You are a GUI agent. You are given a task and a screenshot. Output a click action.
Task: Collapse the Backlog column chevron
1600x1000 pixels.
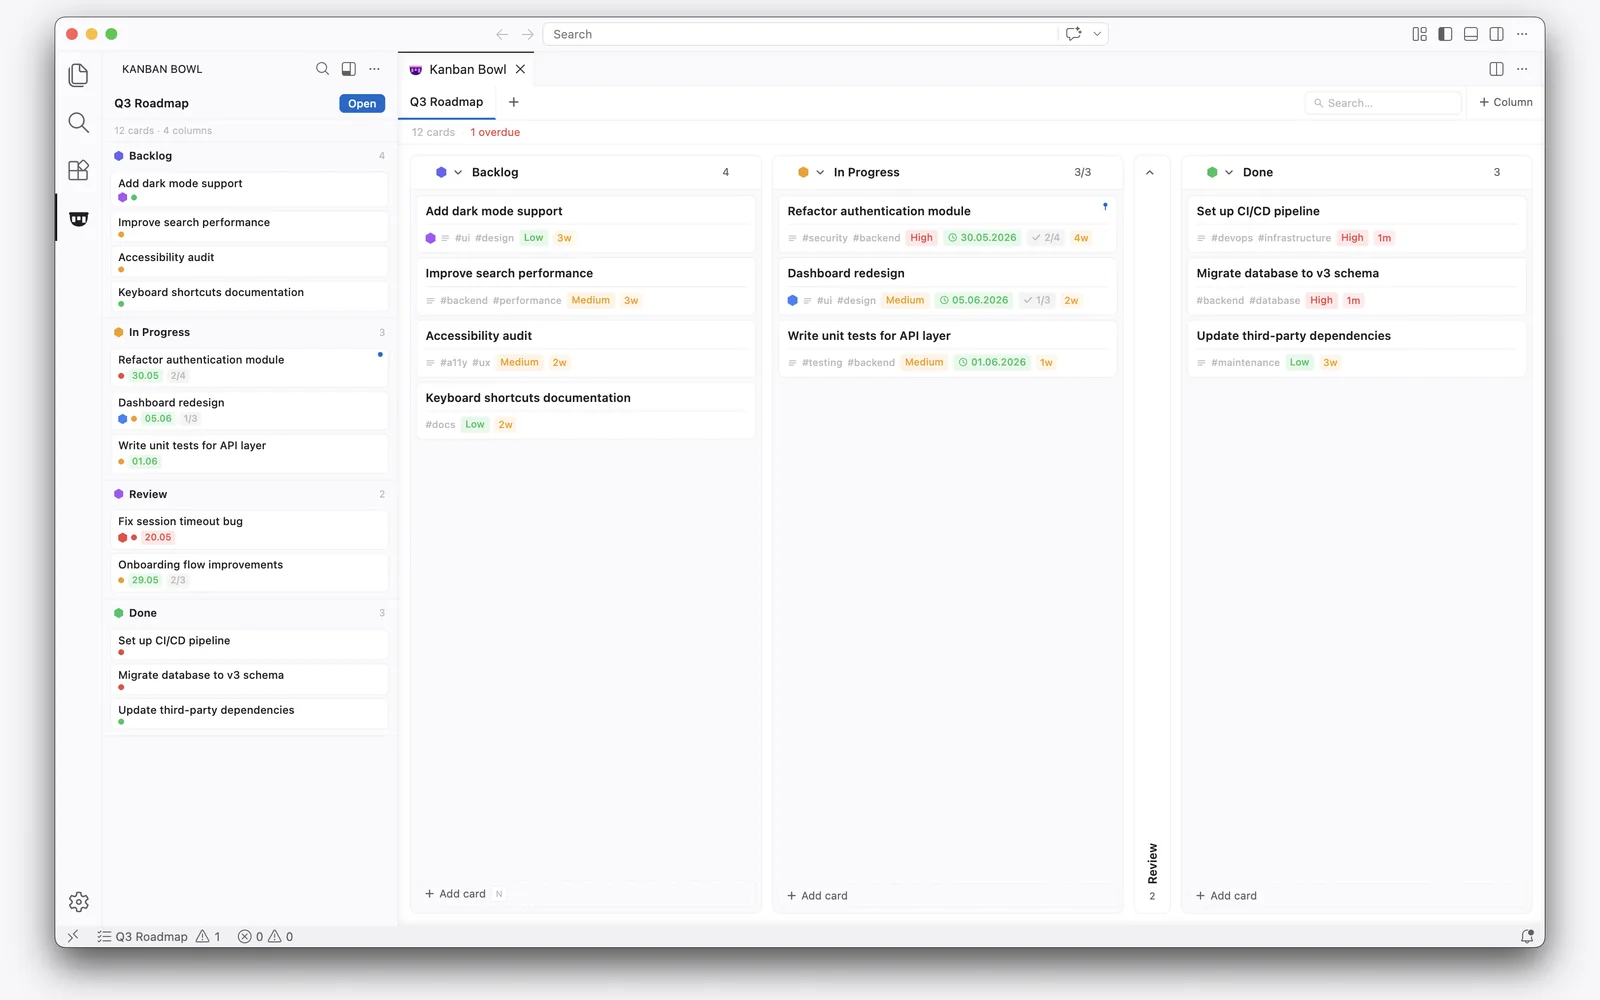[x=458, y=172]
